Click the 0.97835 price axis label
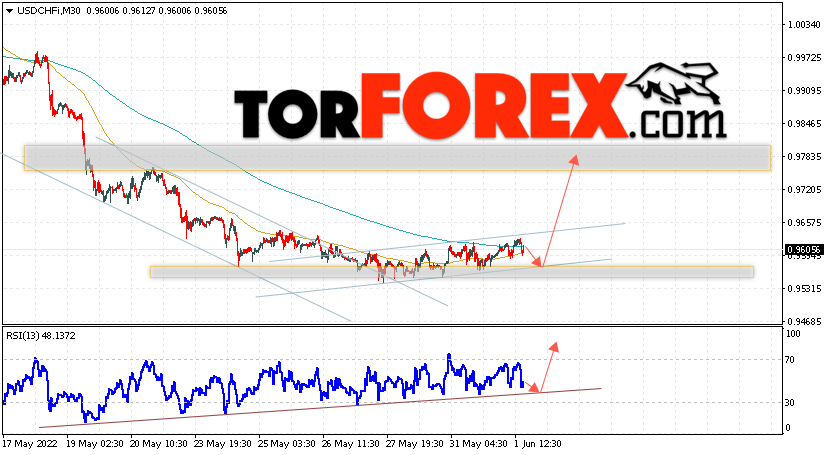 [804, 157]
